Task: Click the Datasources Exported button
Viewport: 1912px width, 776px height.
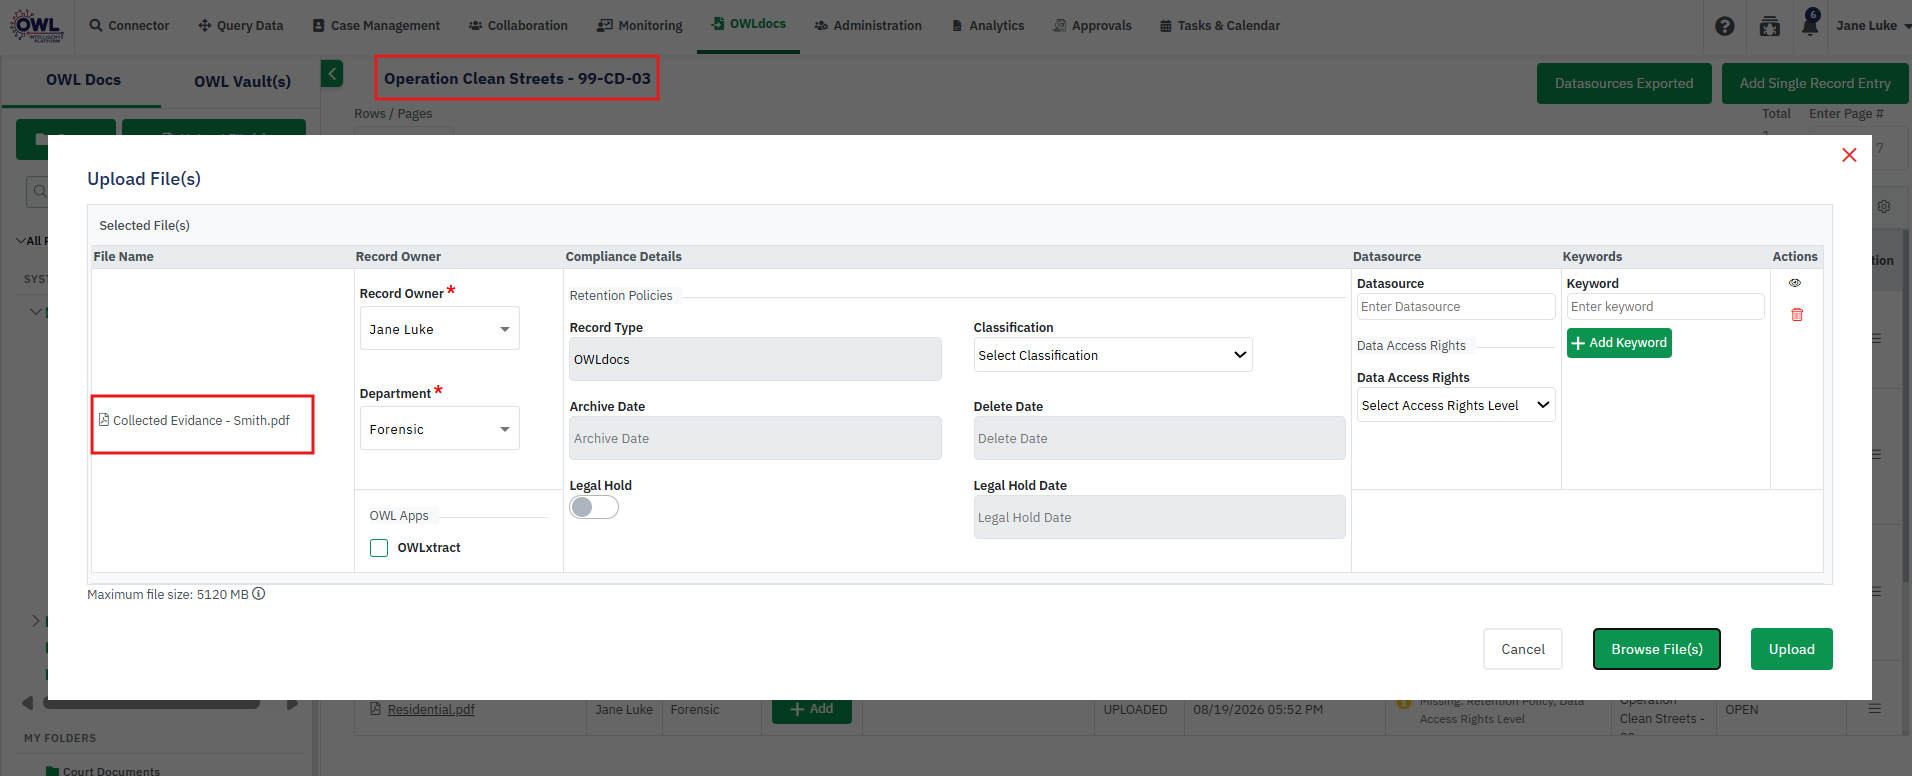Action: tap(1624, 84)
